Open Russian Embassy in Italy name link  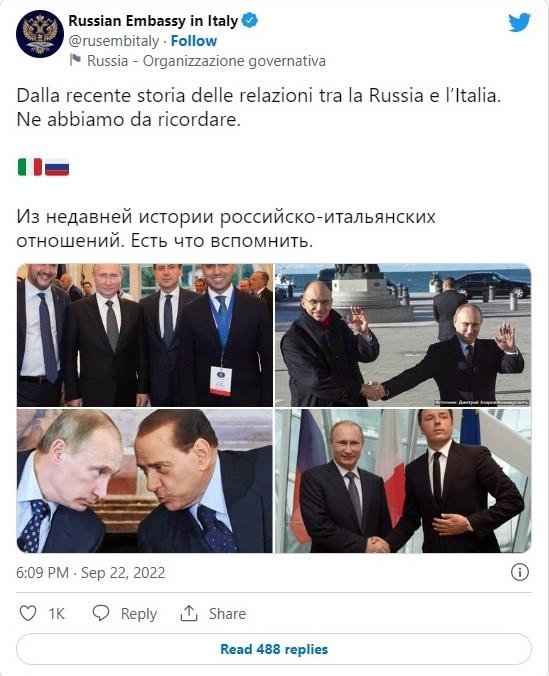(x=153, y=21)
